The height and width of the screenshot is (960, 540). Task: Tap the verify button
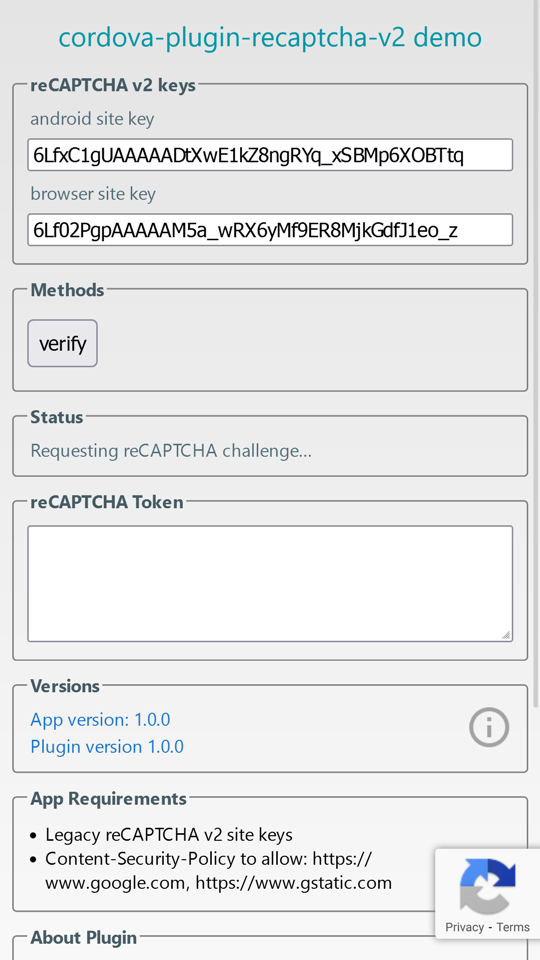coord(62,343)
